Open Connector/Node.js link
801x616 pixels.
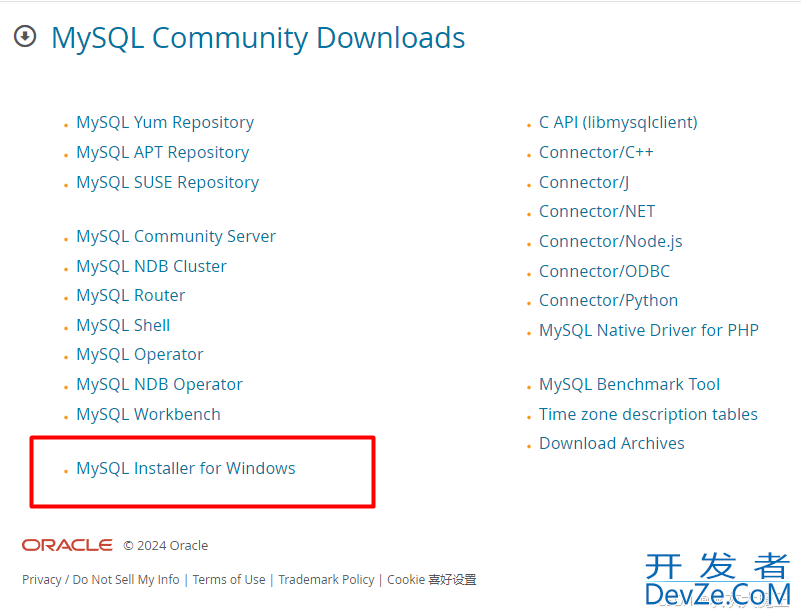point(610,242)
